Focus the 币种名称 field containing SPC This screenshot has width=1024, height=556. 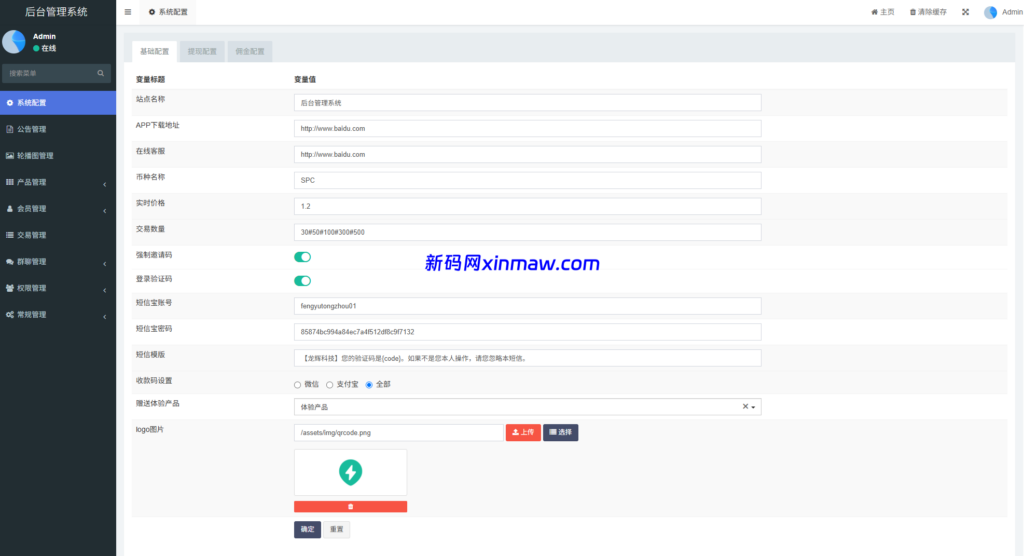point(527,180)
